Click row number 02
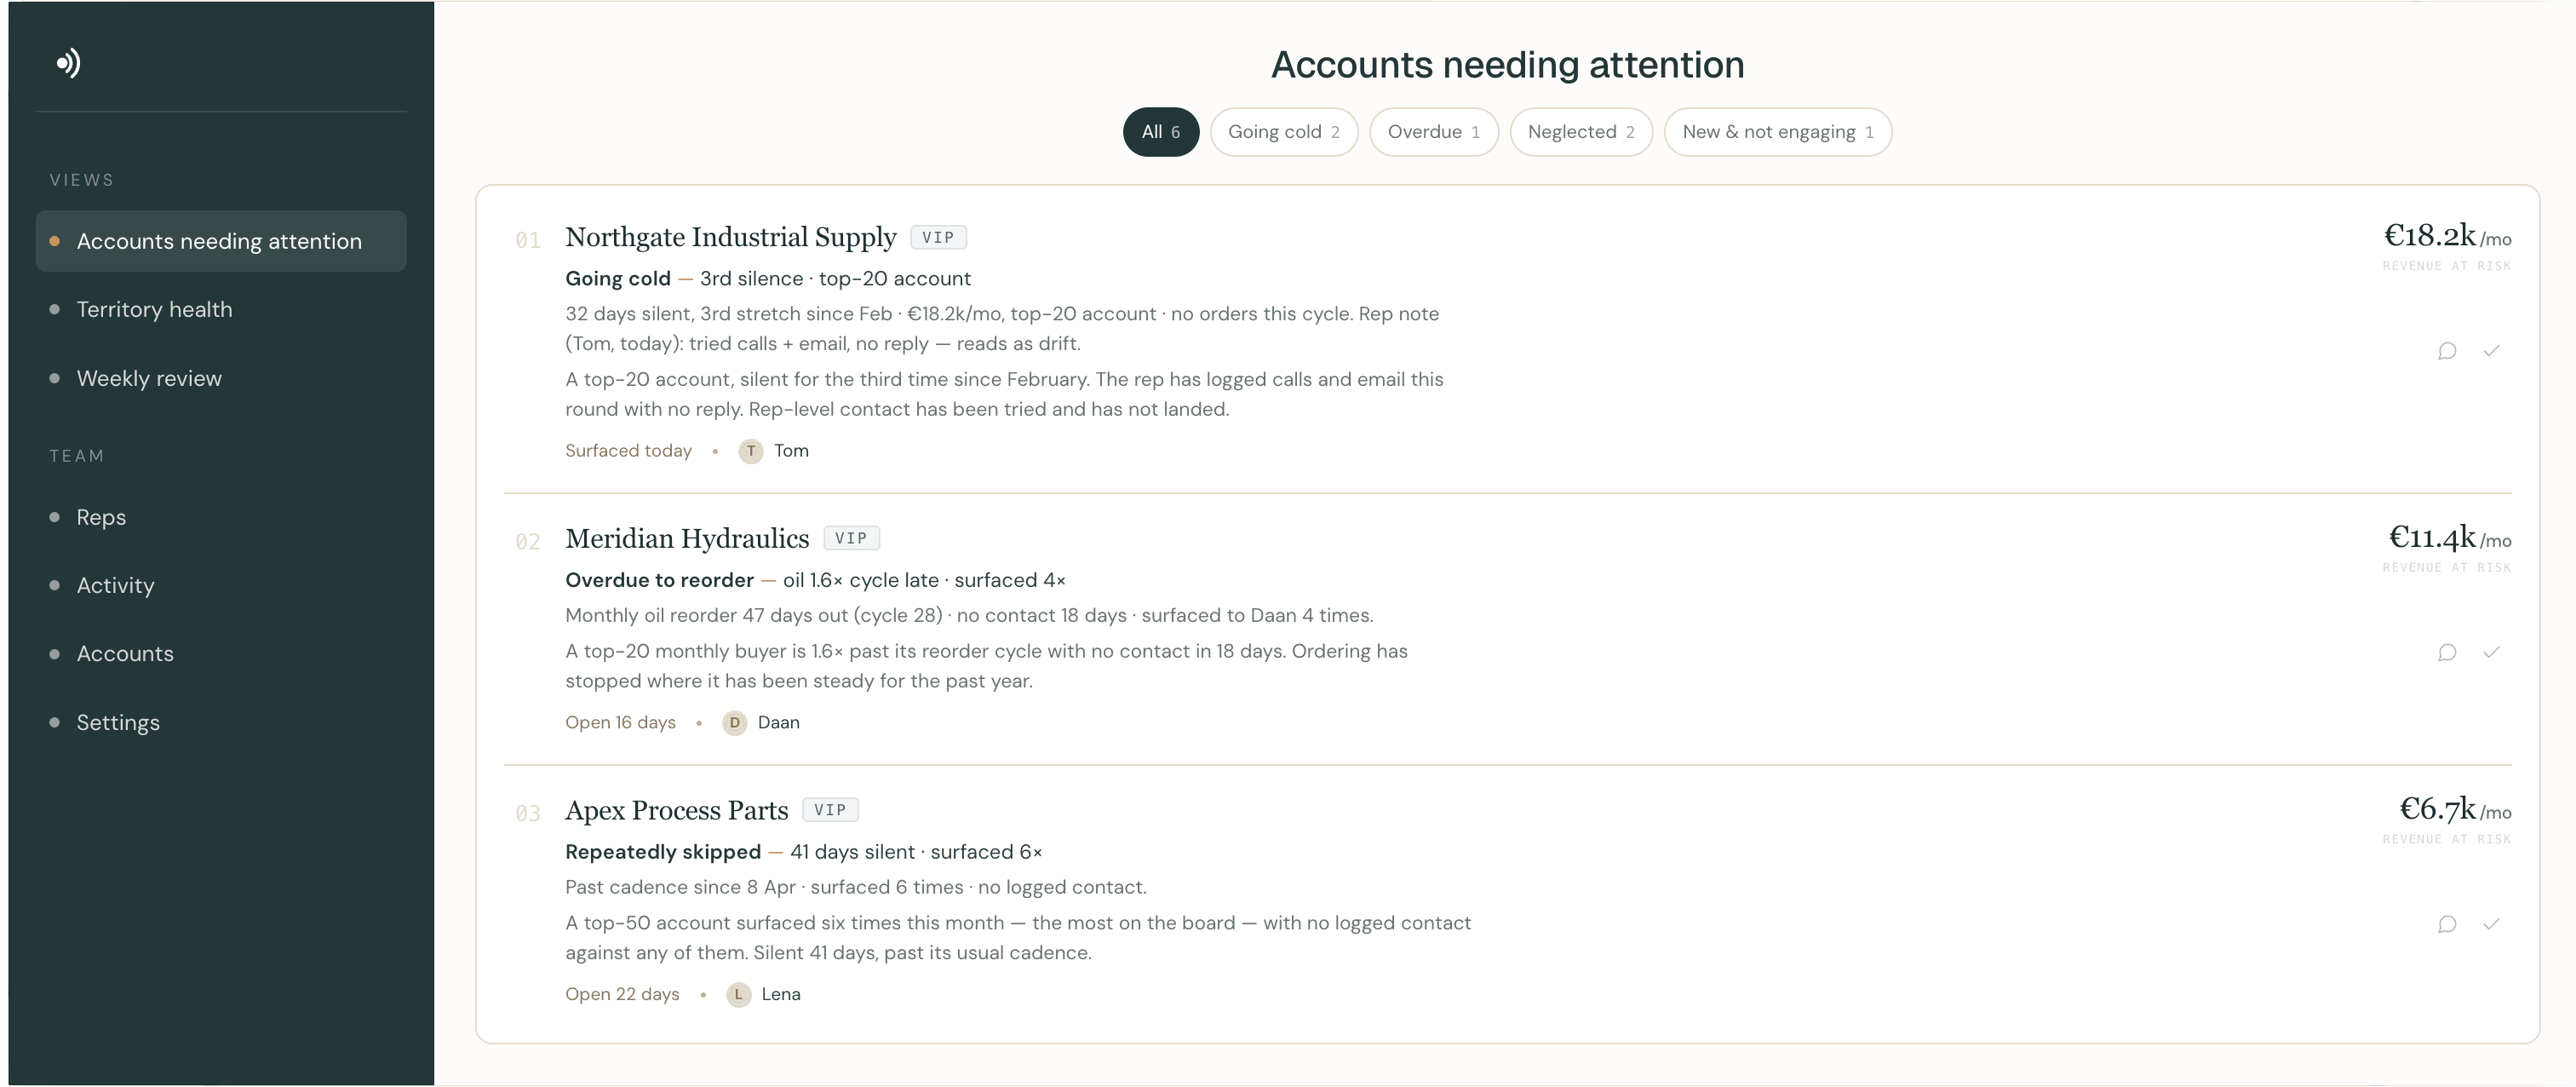This screenshot has height=1087, width=2576. click(528, 543)
